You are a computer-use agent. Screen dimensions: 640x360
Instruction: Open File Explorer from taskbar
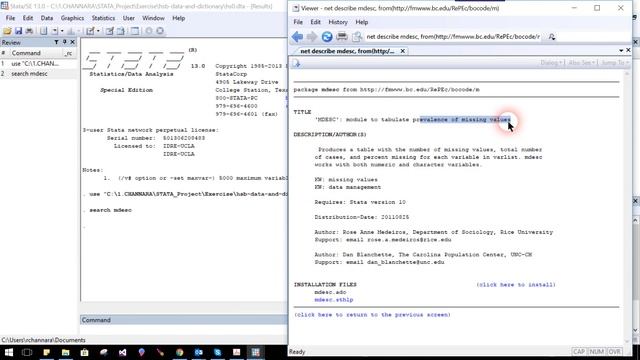pyautogui.click(x=65, y=352)
